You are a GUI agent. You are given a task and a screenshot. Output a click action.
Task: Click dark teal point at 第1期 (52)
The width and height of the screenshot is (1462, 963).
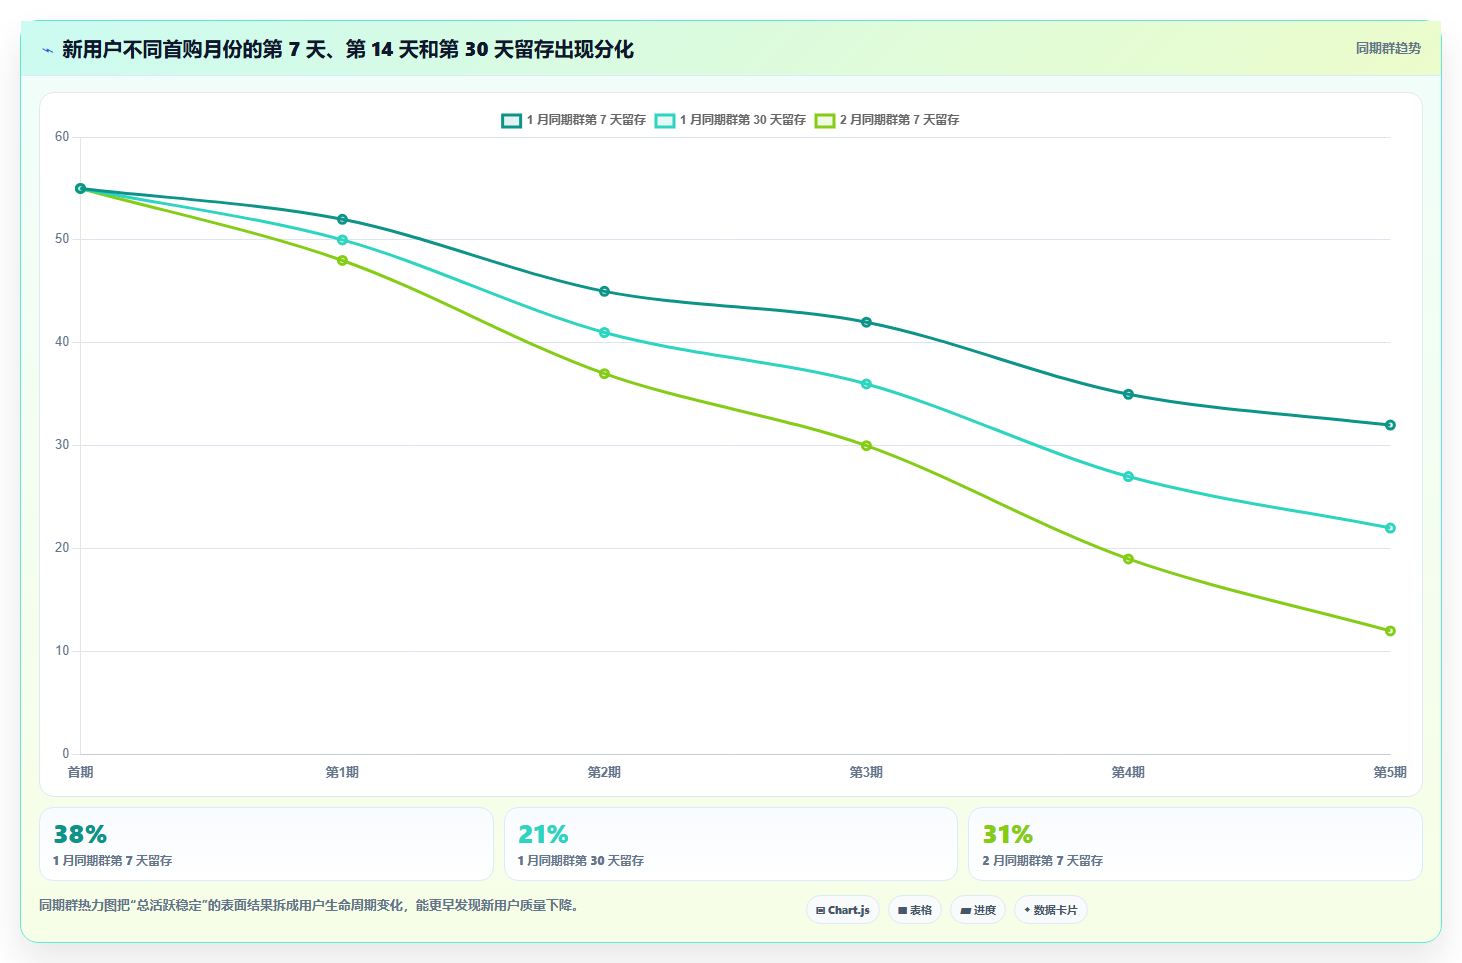(x=342, y=219)
